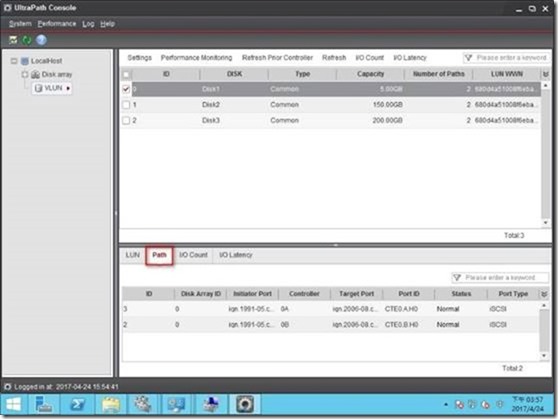Collapse the Disk array tree node
This screenshot has width=558, height=419.
point(25,74)
